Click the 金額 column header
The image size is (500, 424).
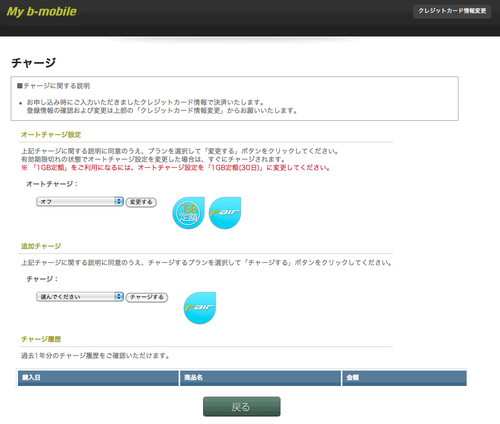404,378
